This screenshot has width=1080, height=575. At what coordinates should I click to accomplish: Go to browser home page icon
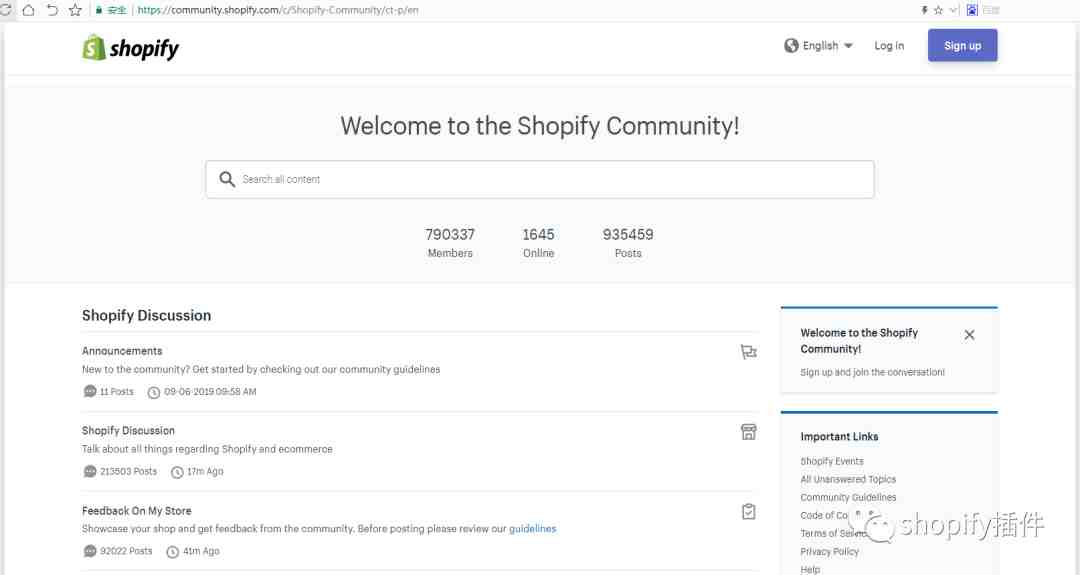coord(28,10)
